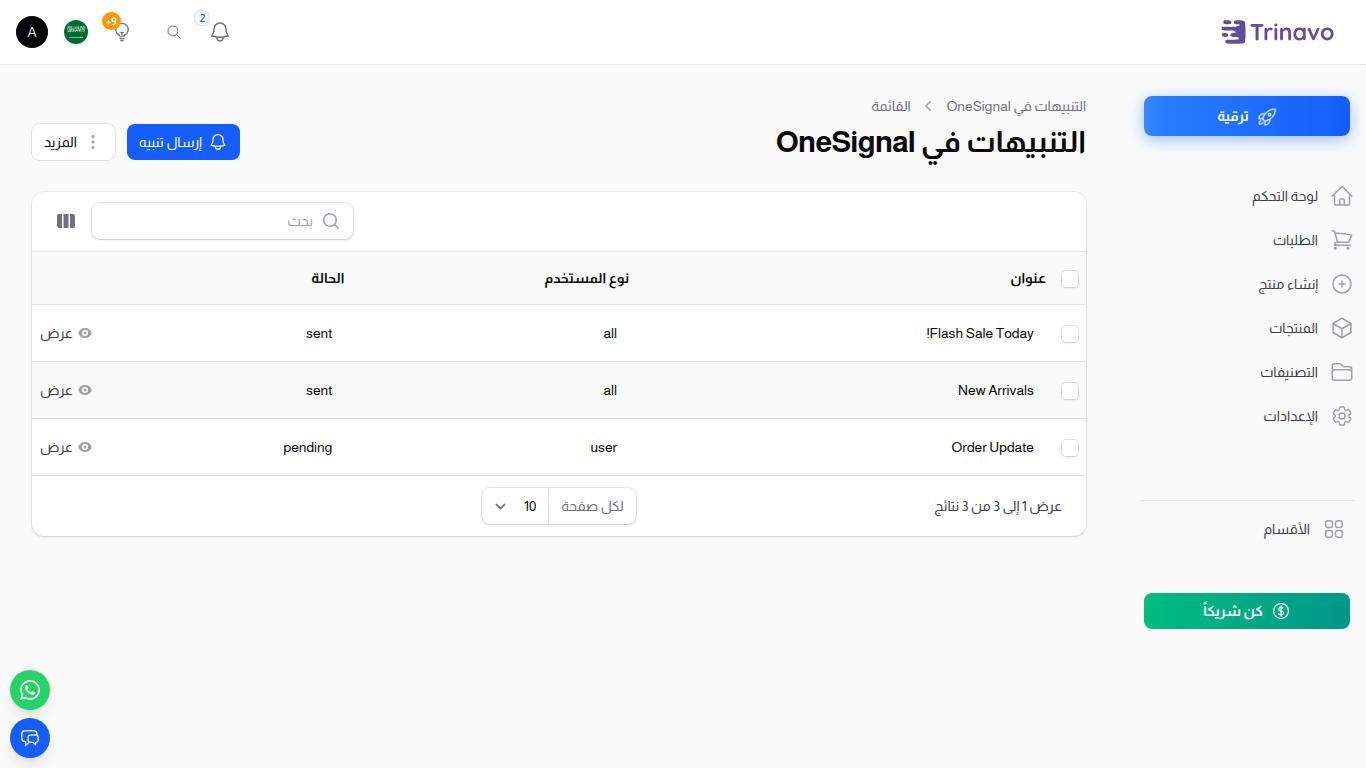The height and width of the screenshot is (768, 1366).
Task: Check the Order Update row checkbox
Action: pos(1070,448)
